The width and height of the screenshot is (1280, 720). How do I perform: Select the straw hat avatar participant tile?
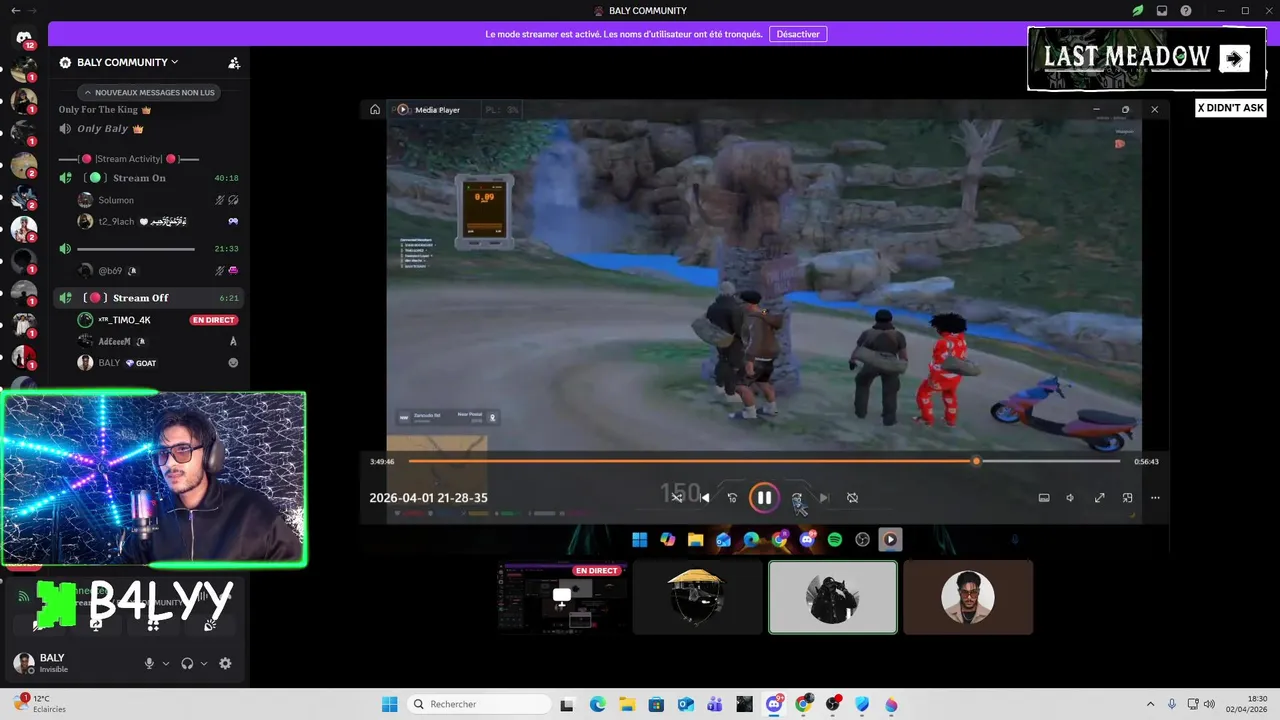click(697, 597)
